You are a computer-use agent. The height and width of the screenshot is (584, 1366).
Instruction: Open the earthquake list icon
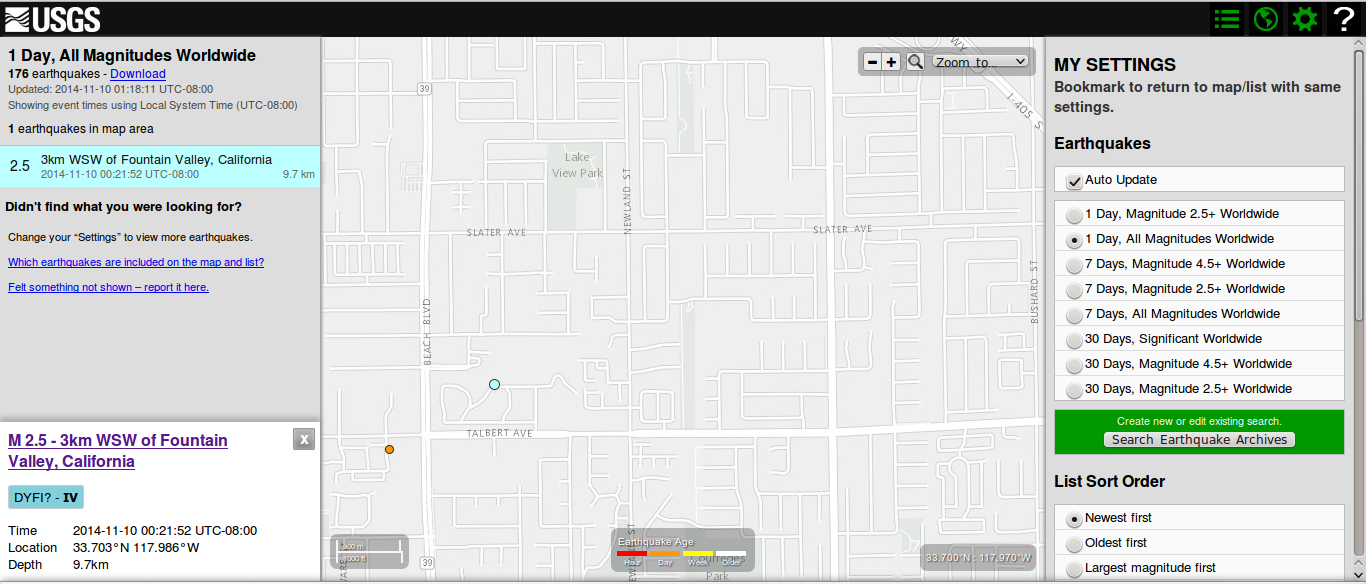click(1227, 19)
